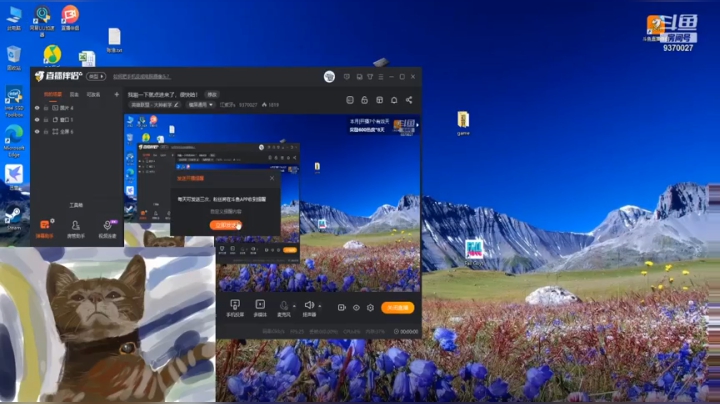Expand microphone options arrow
The height and width of the screenshot is (404, 720).
point(294,306)
